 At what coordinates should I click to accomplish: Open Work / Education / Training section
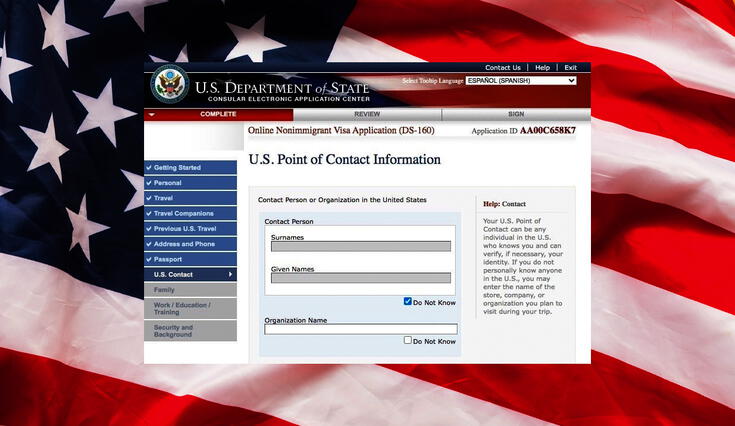190,308
